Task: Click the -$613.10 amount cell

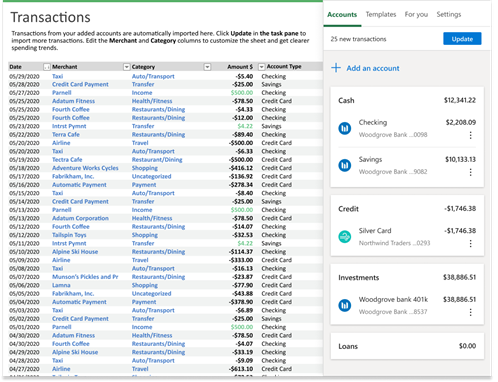Action: pos(241,369)
